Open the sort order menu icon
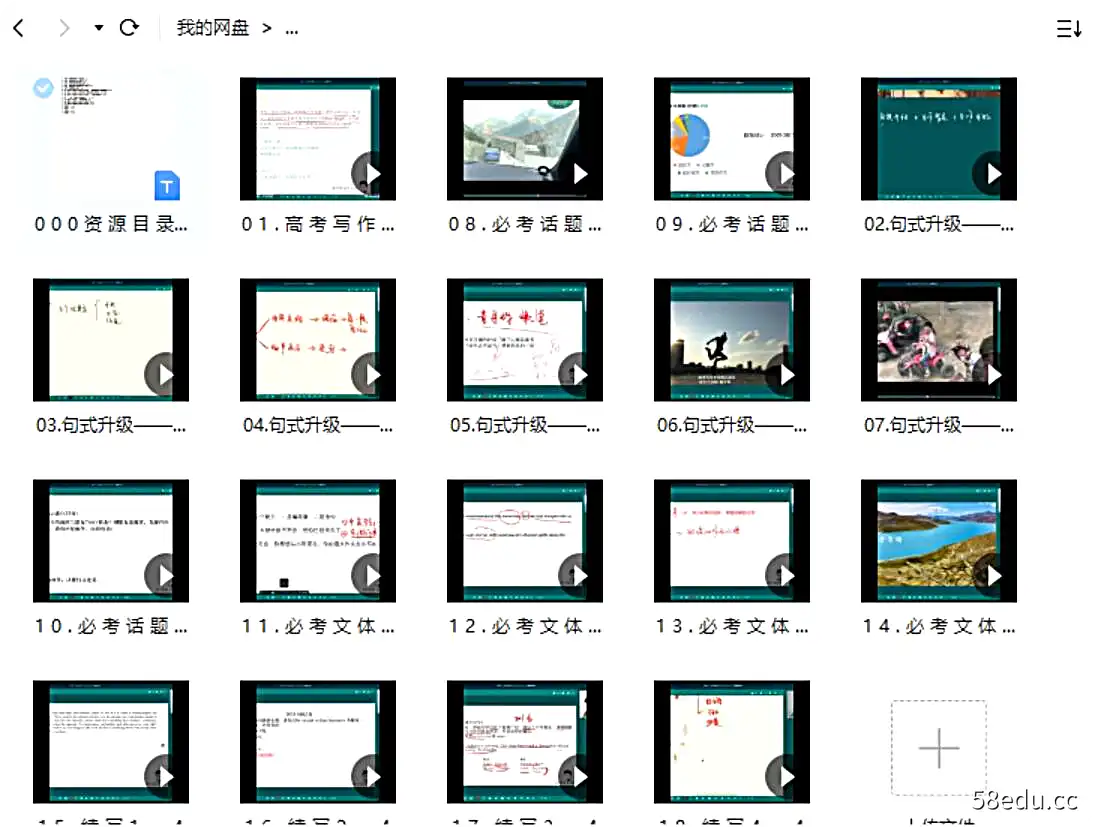 pos(1068,29)
